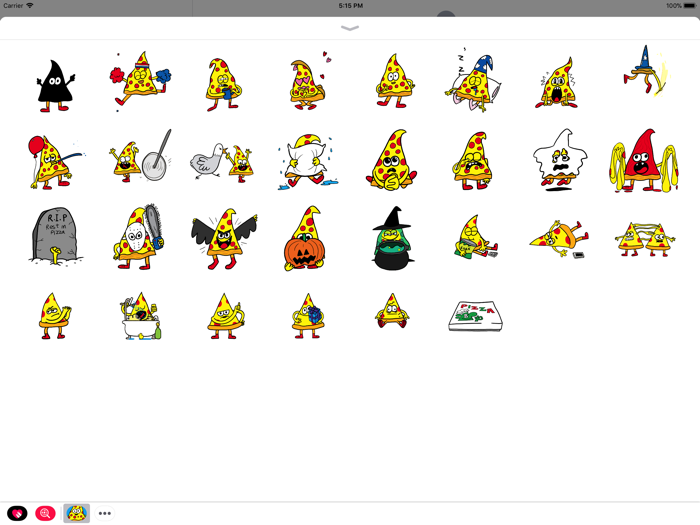Image resolution: width=700 pixels, height=525 pixels.
Task: Pick the sitting pizza with green bag
Action: pyautogui.click(x=475, y=237)
